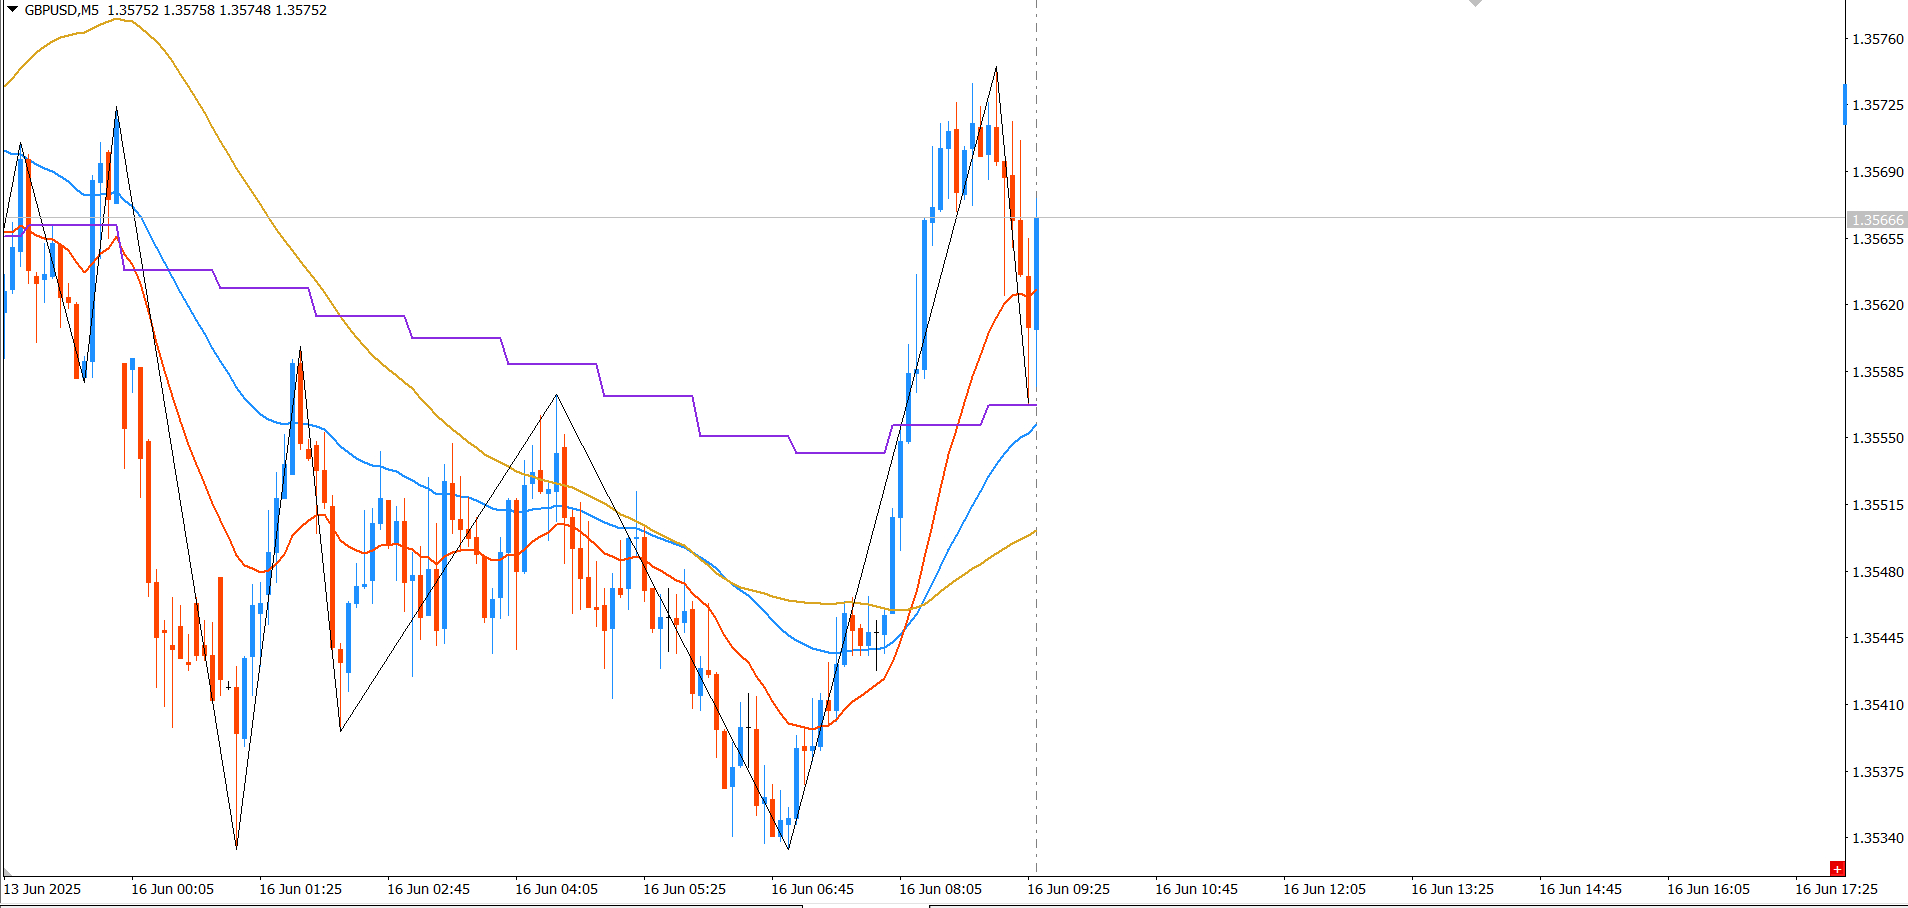The height and width of the screenshot is (908, 1908).
Task: Click the 16 Jun 00:05 time label
Action: (x=172, y=889)
